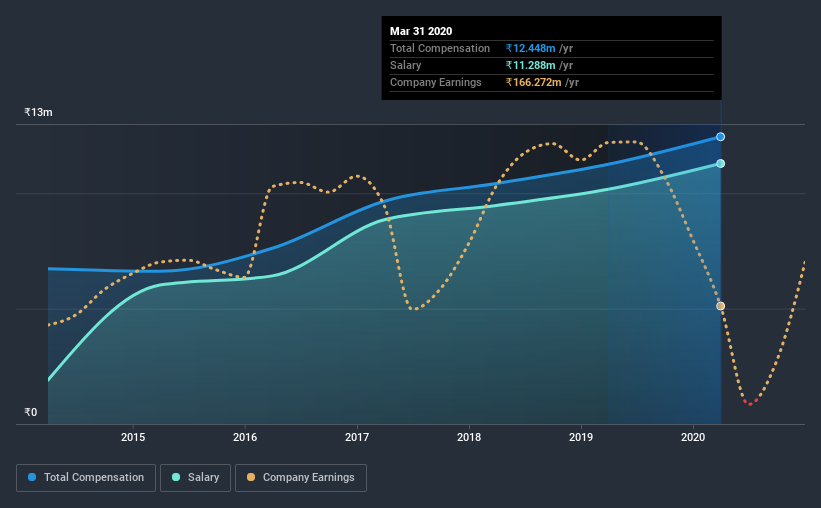Screen dimensions: 821x508
Task: Click the tooltip Company Earnings row label
Action: click(x=435, y=82)
